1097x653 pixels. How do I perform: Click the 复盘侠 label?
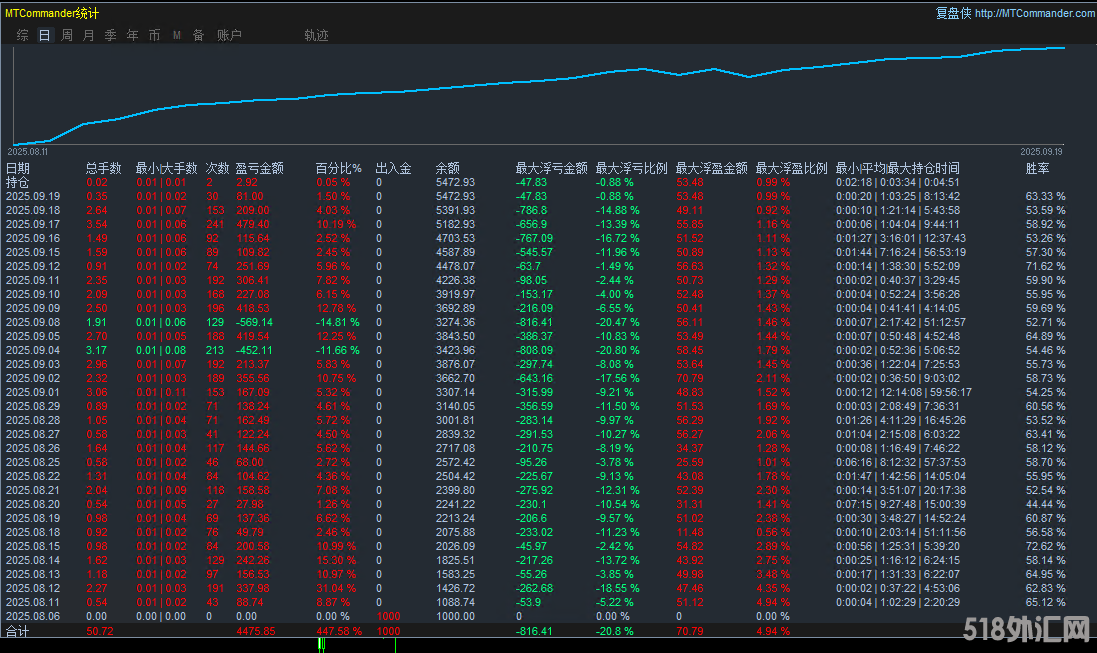[954, 13]
